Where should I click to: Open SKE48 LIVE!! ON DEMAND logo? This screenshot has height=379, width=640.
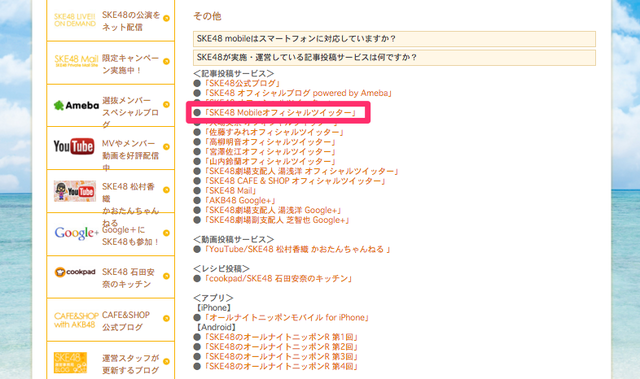(x=75, y=20)
